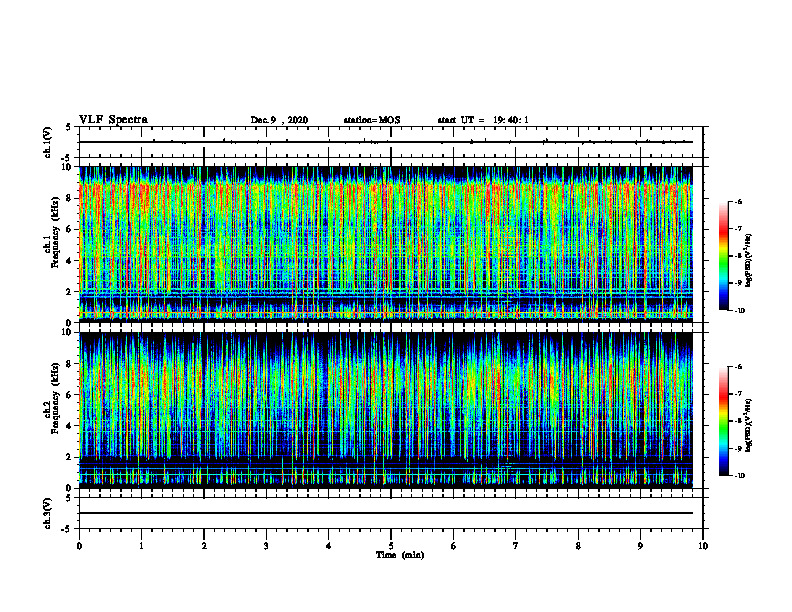
Task: Click the "ch.1(V)" waveform axis label
Action: 48,142
